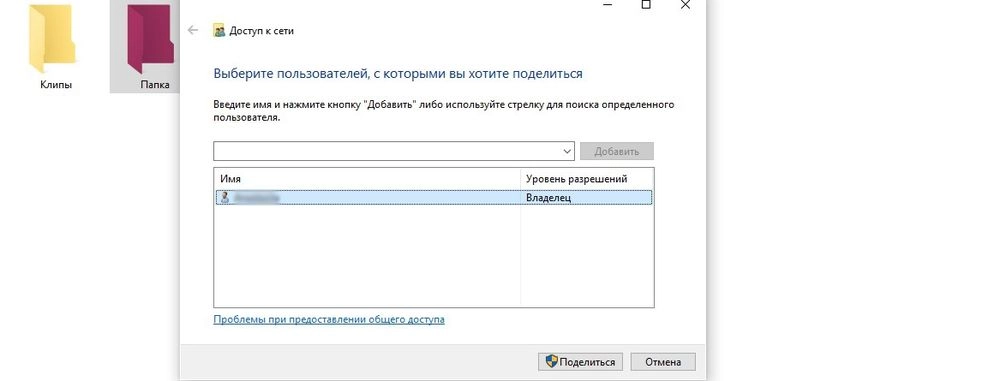The width and height of the screenshot is (1000, 381).
Task: Click the Клипы folder label text
Action: coord(56,84)
